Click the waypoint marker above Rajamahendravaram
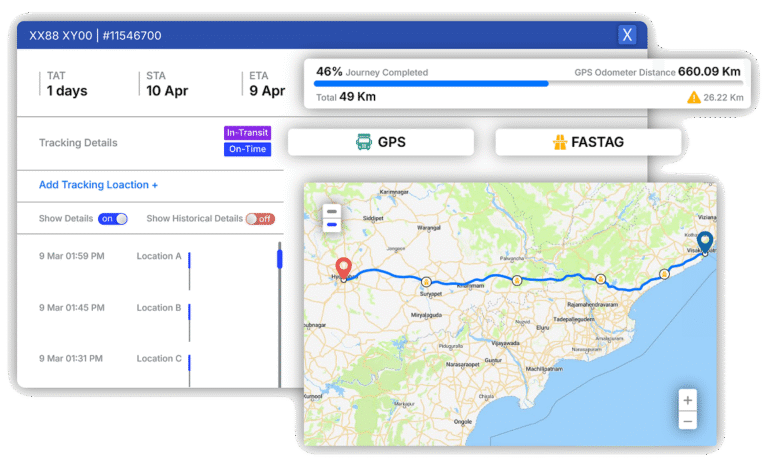The height and width of the screenshot is (467, 768). 600,279
